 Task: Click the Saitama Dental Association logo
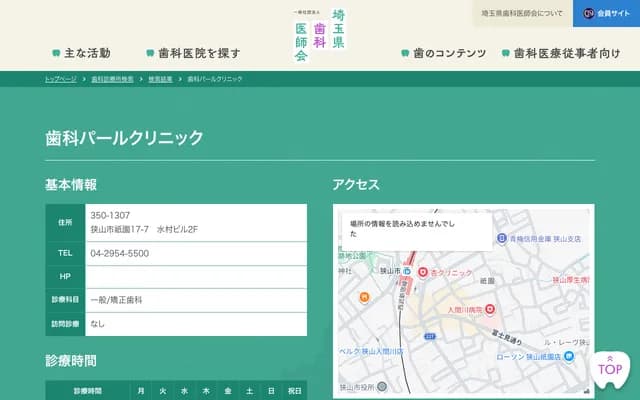(319, 35)
